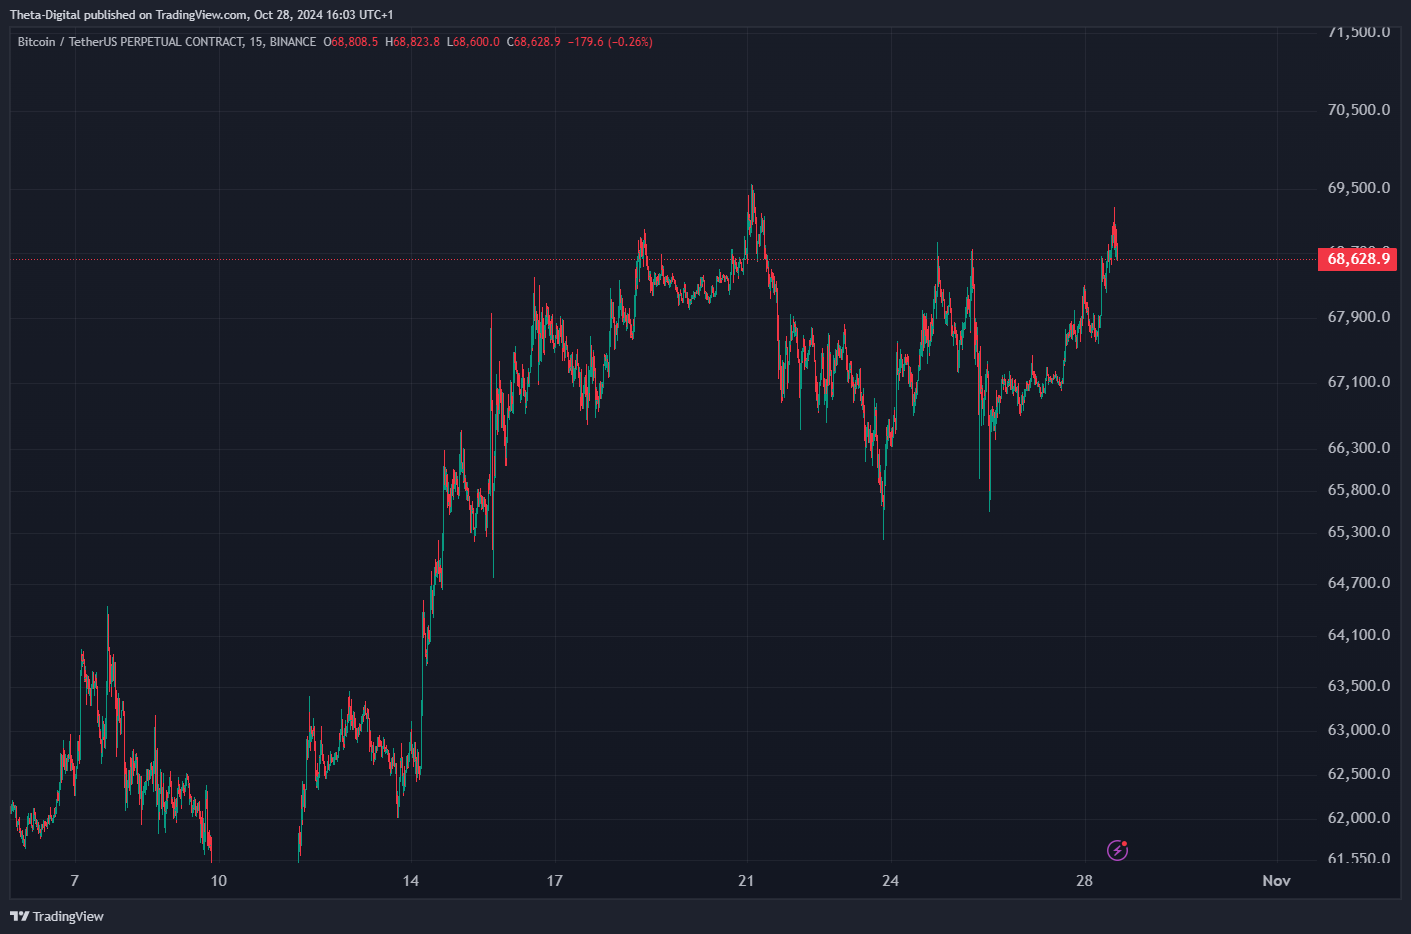The image size is (1411, 934).
Task: Click the date label 17 on time axis
Action: click(x=555, y=881)
